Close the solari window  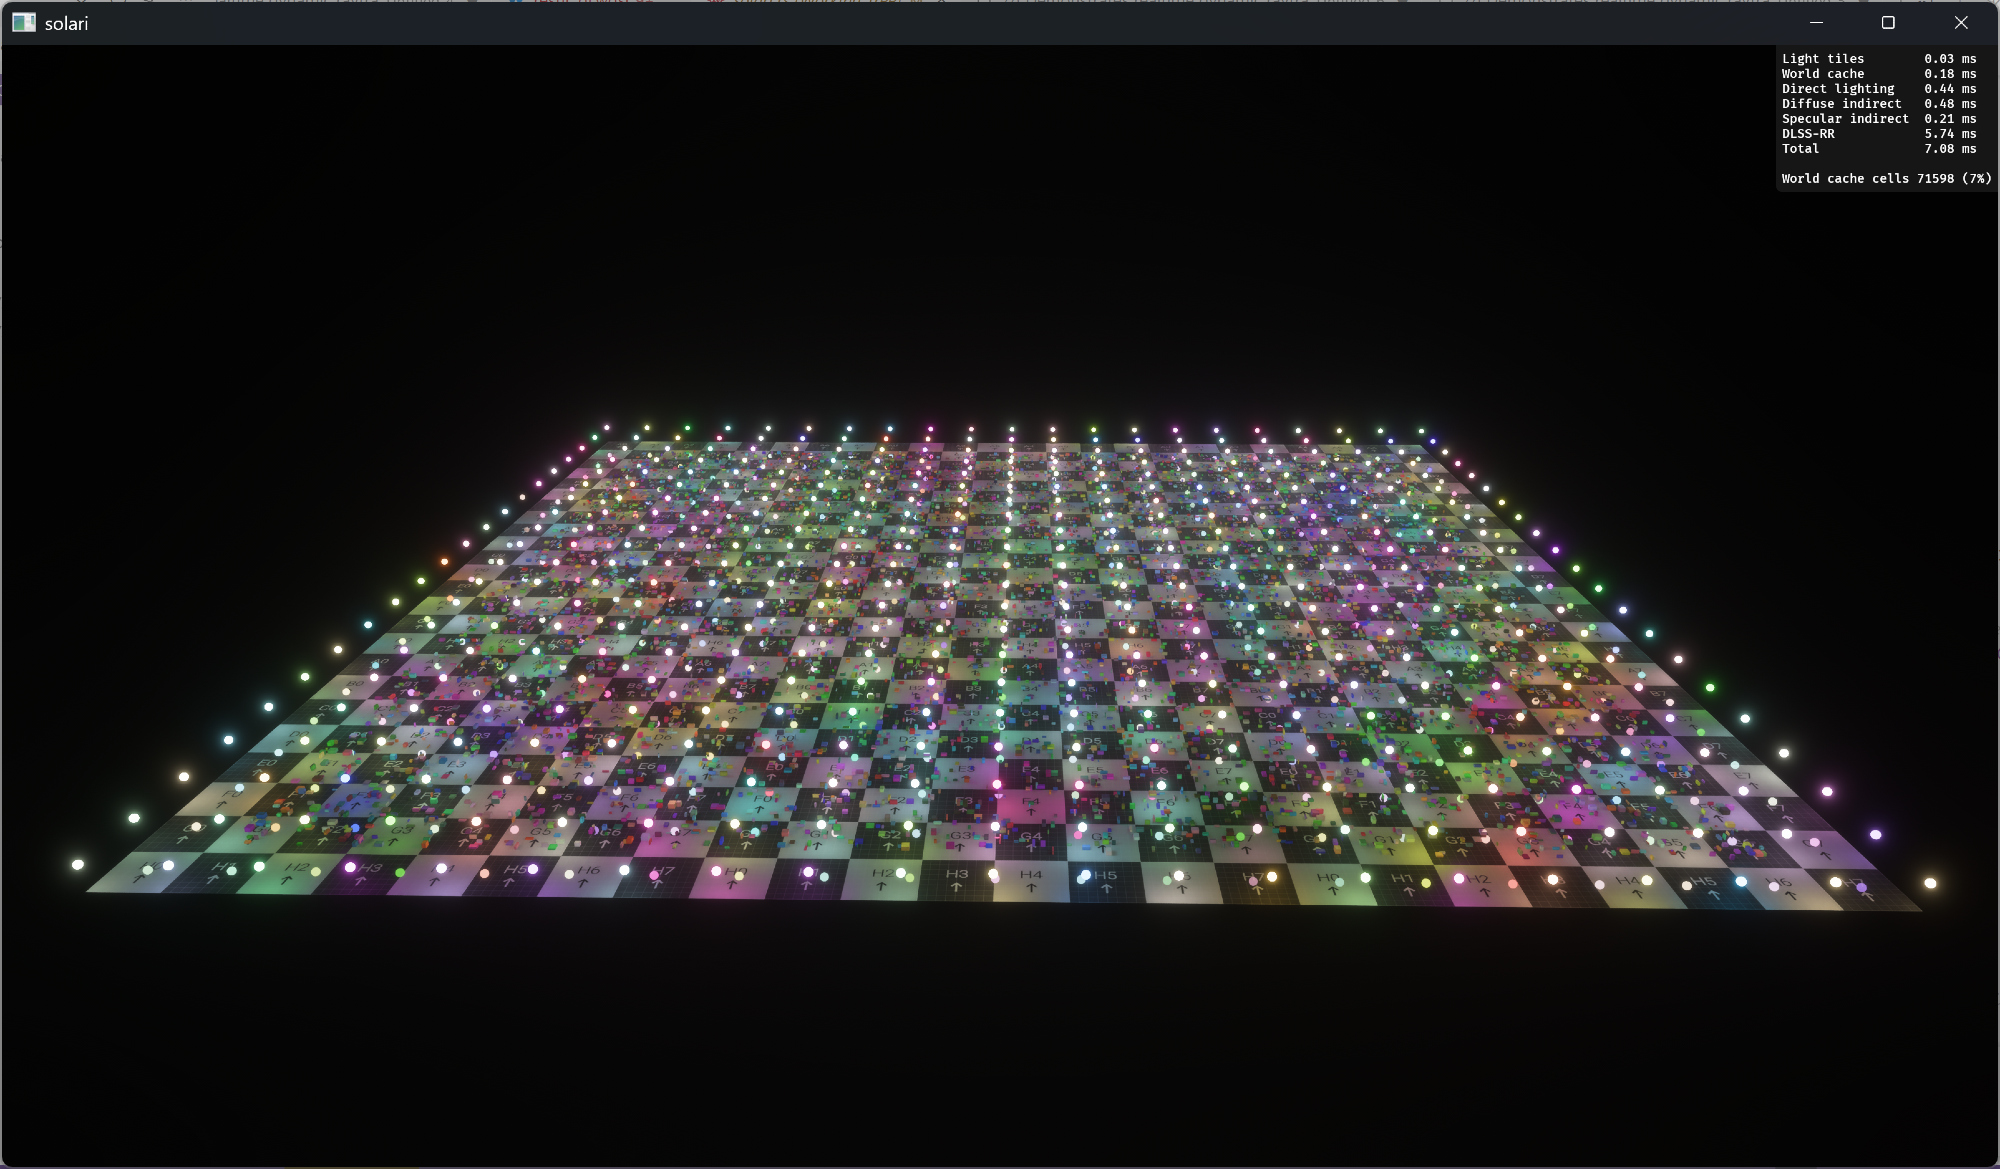(x=1960, y=22)
